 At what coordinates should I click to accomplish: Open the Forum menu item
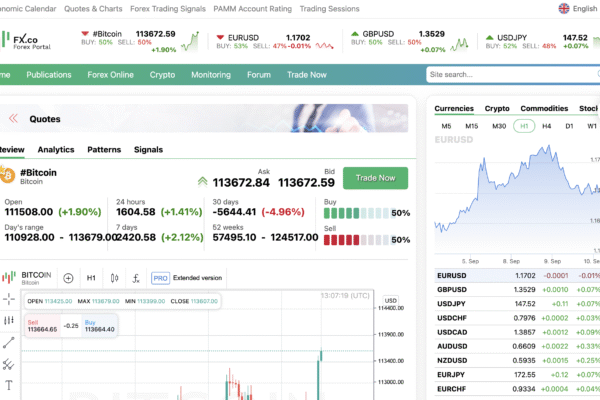(x=259, y=75)
